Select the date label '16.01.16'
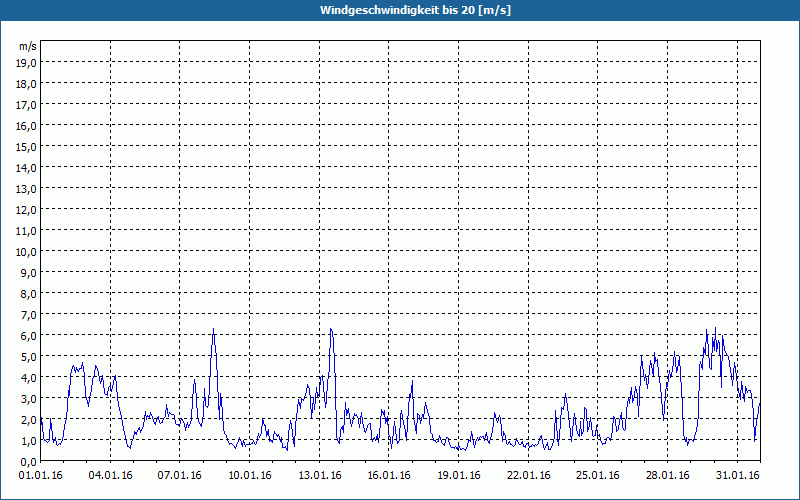This screenshot has height=500, width=800. [389, 476]
